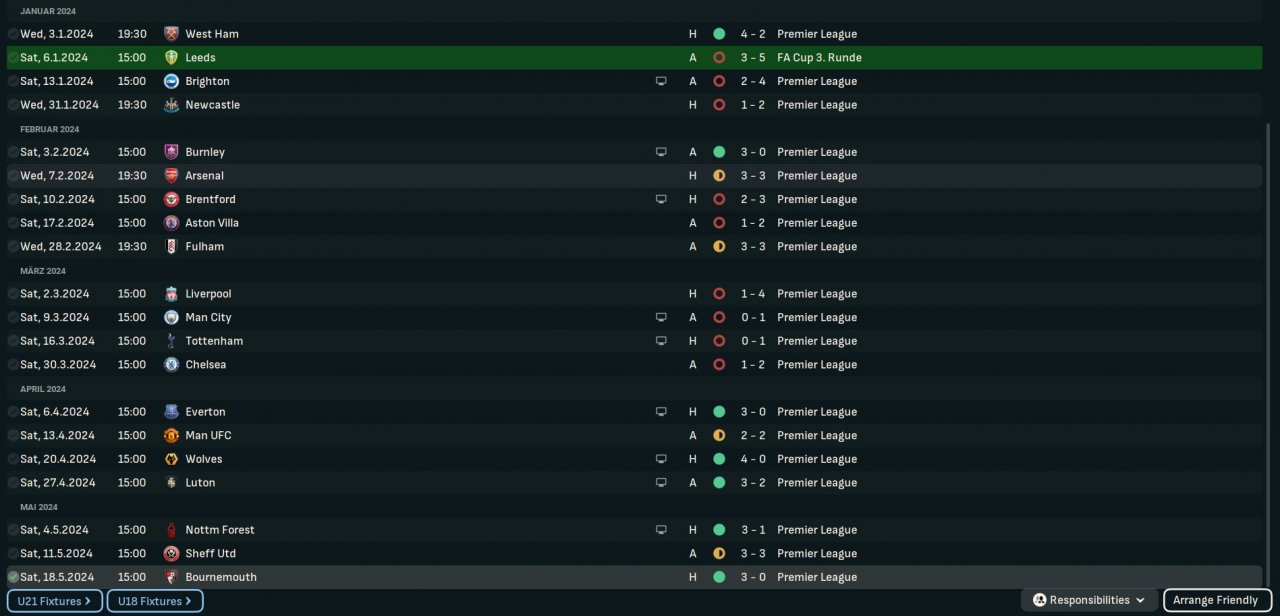
Task: Open U21 Fixtures page
Action: coord(54,601)
